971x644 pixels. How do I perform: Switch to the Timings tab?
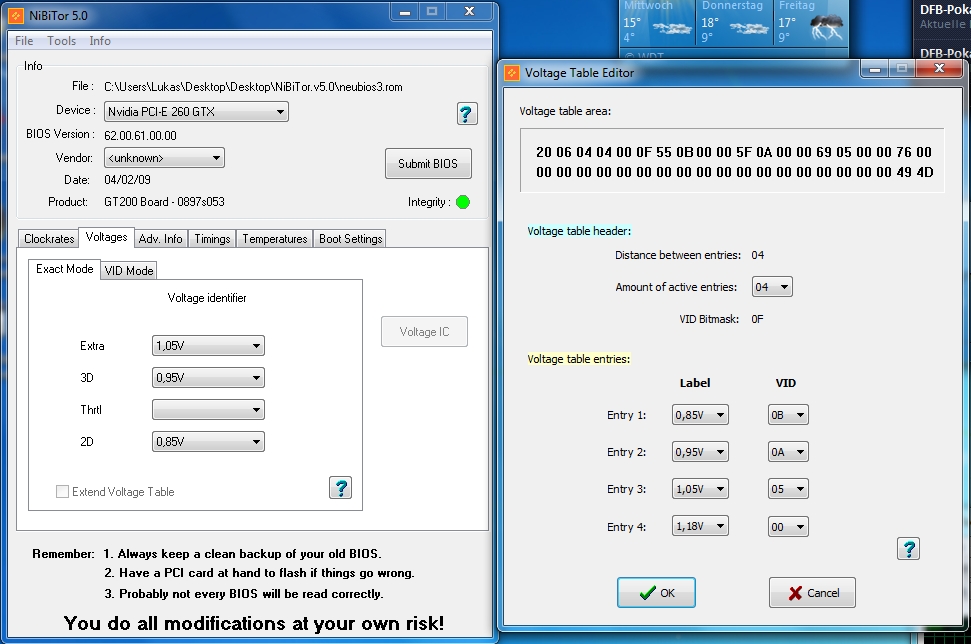[212, 238]
